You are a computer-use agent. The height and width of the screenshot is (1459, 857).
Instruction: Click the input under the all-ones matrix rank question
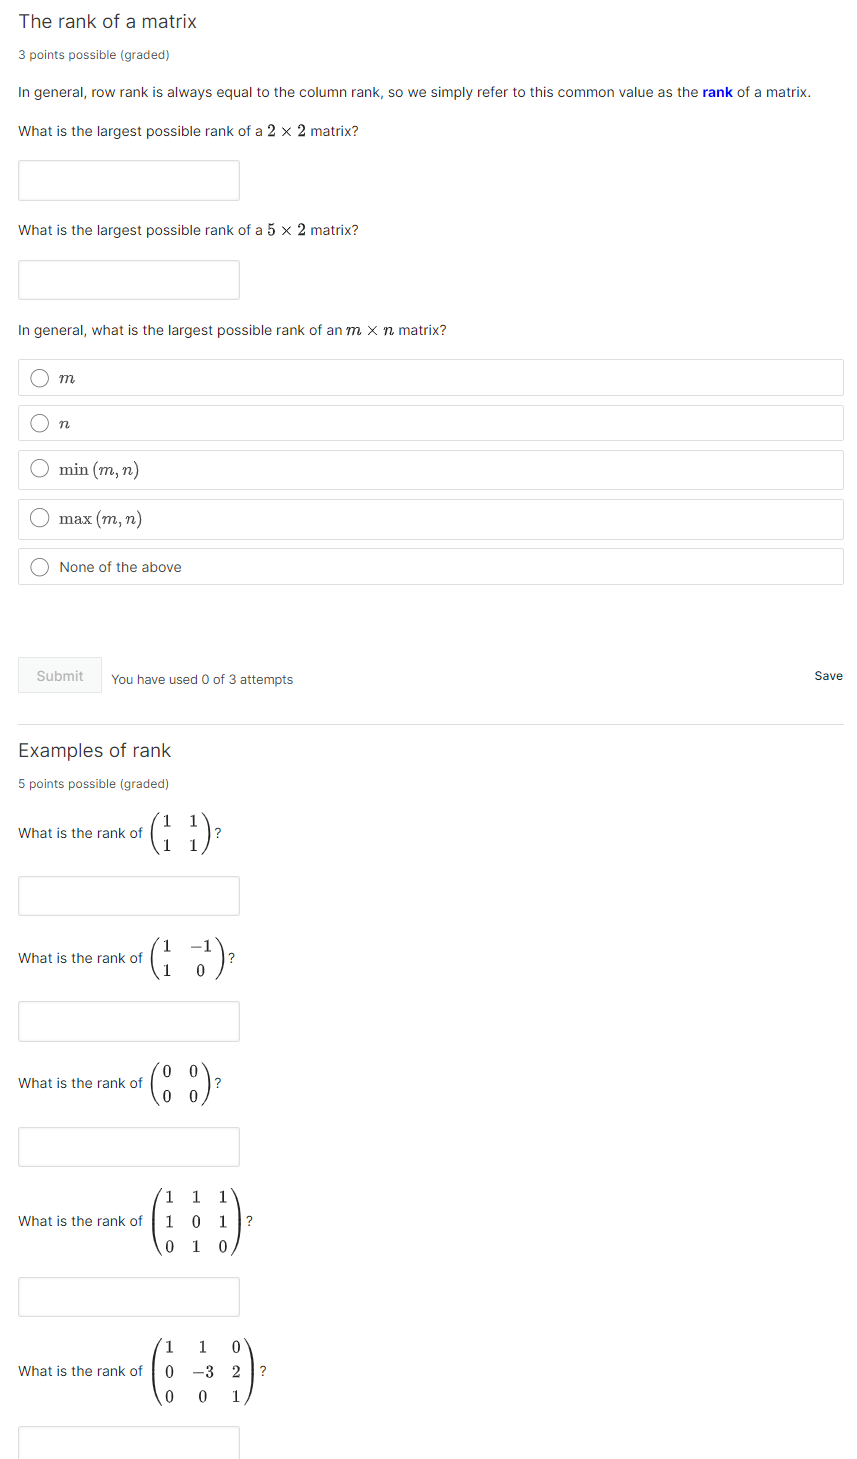point(128,895)
